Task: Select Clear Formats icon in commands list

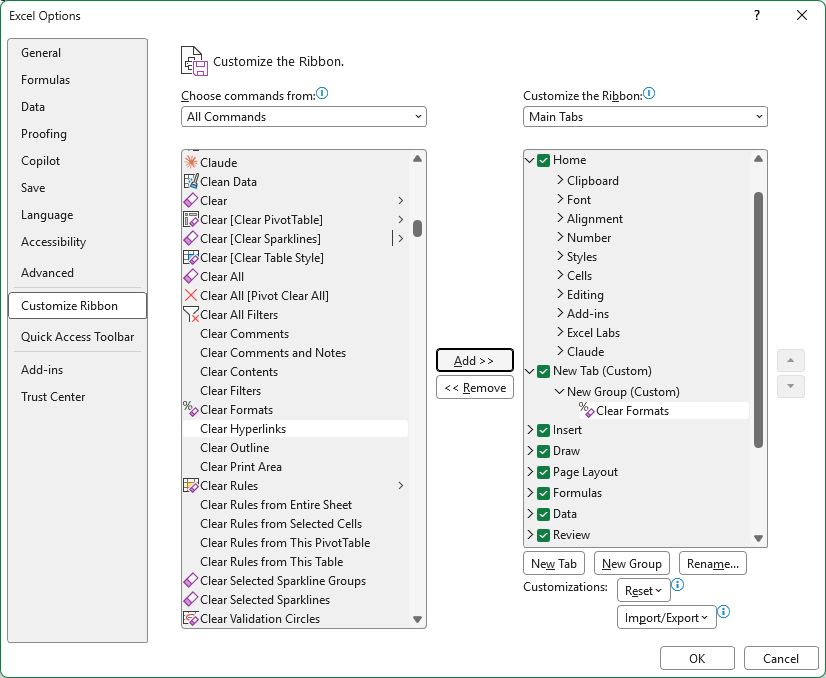Action: [x=191, y=409]
